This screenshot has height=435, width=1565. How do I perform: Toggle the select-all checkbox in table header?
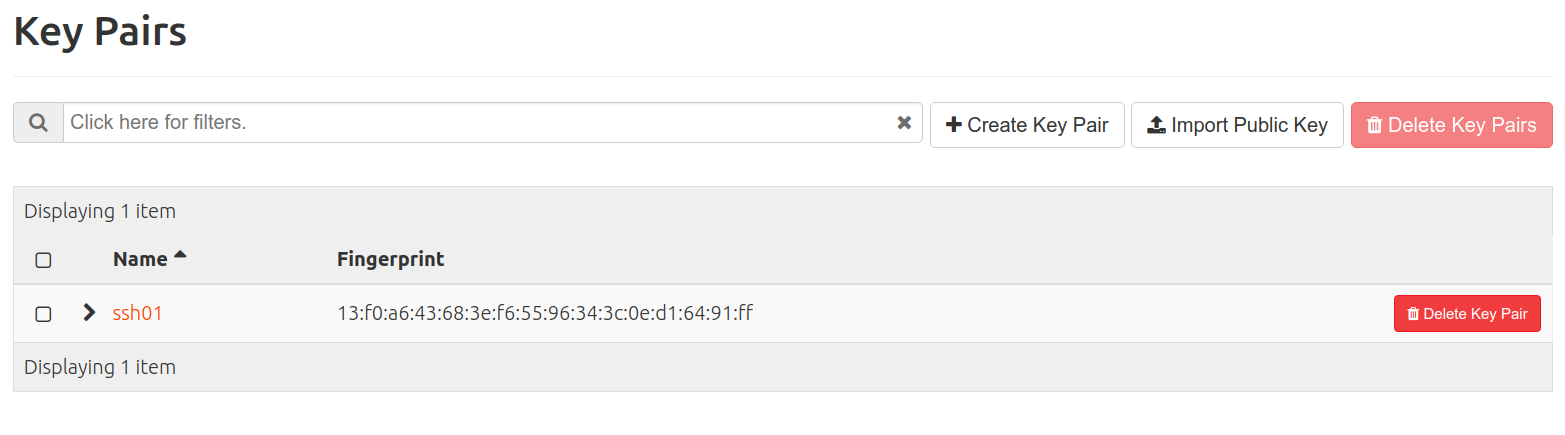43,260
